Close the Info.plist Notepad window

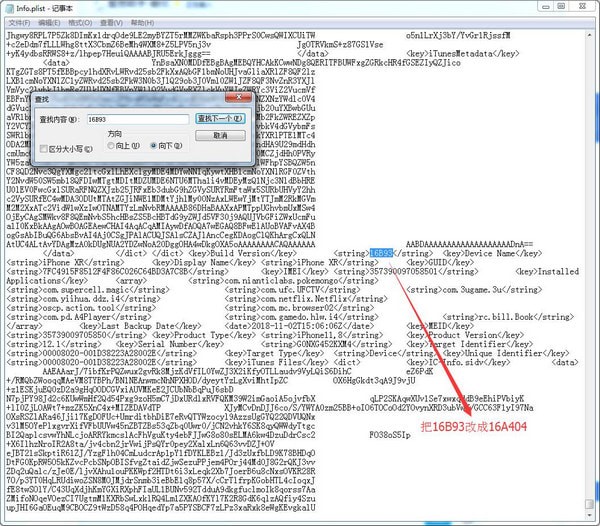point(586,7)
